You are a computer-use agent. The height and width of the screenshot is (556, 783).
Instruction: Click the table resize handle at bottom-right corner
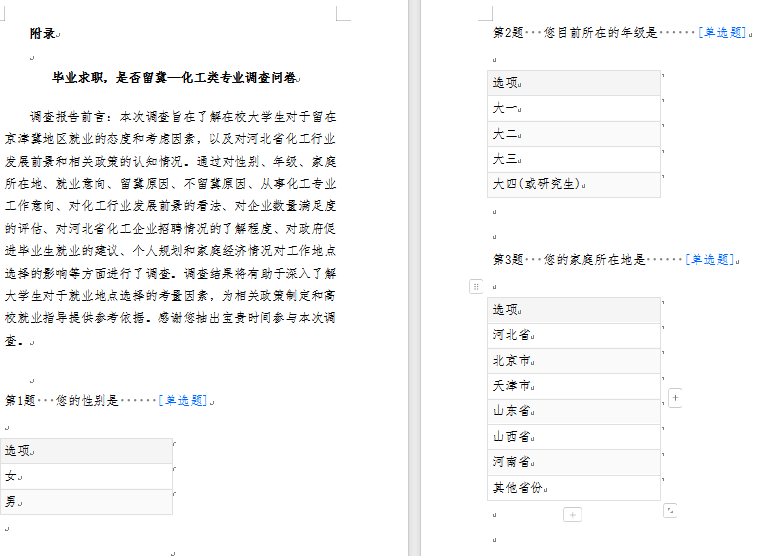click(670, 510)
